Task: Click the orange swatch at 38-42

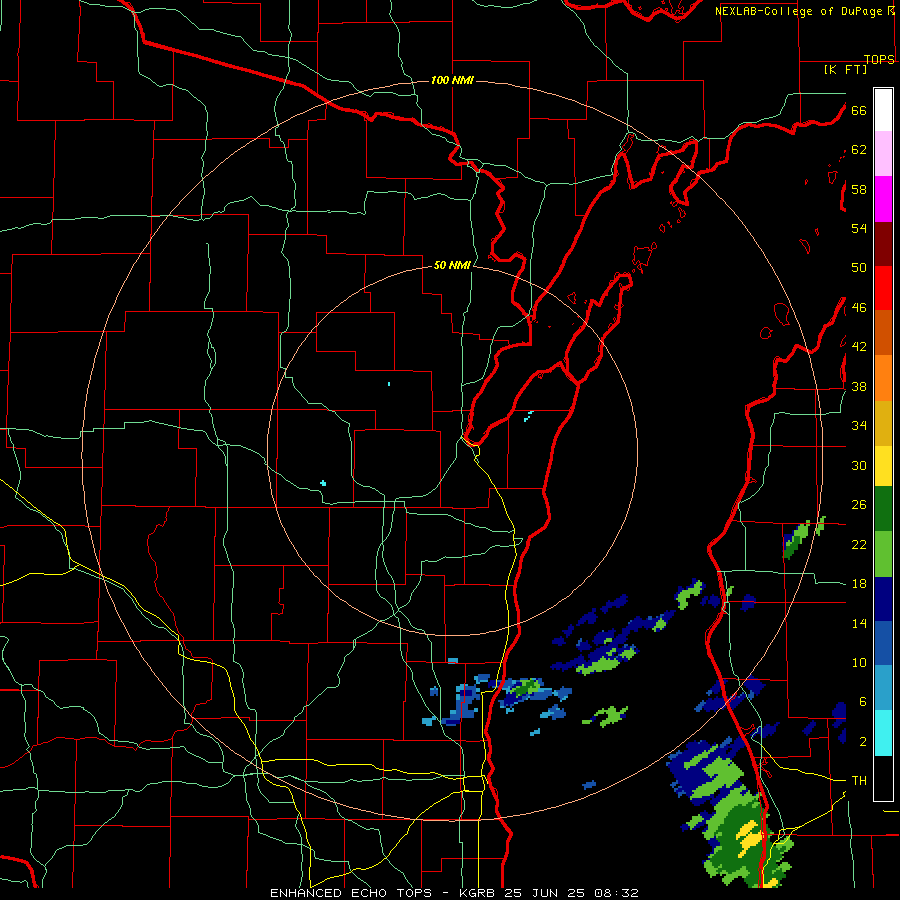Action: (x=883, y=378)
